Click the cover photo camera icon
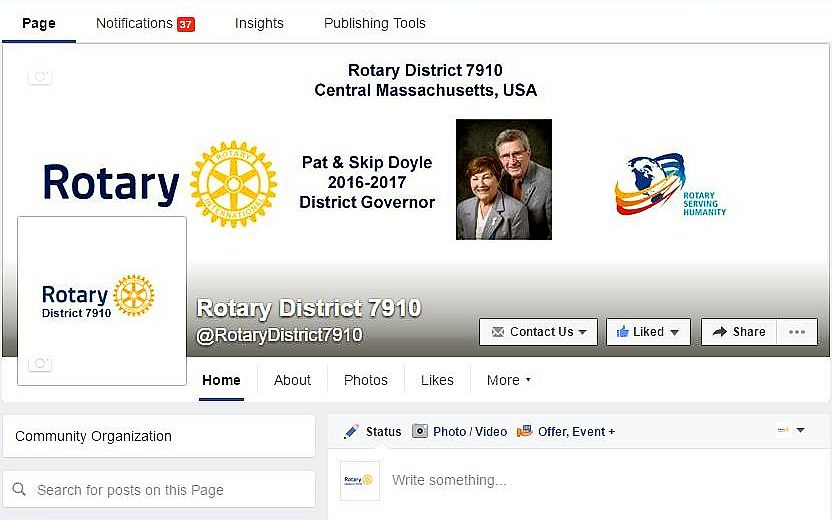 40,77
